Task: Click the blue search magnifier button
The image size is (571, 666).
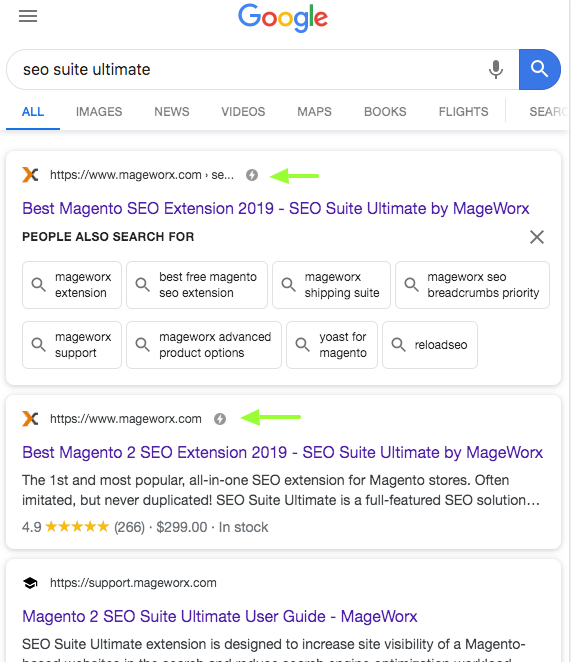Action: click(540, 69)
